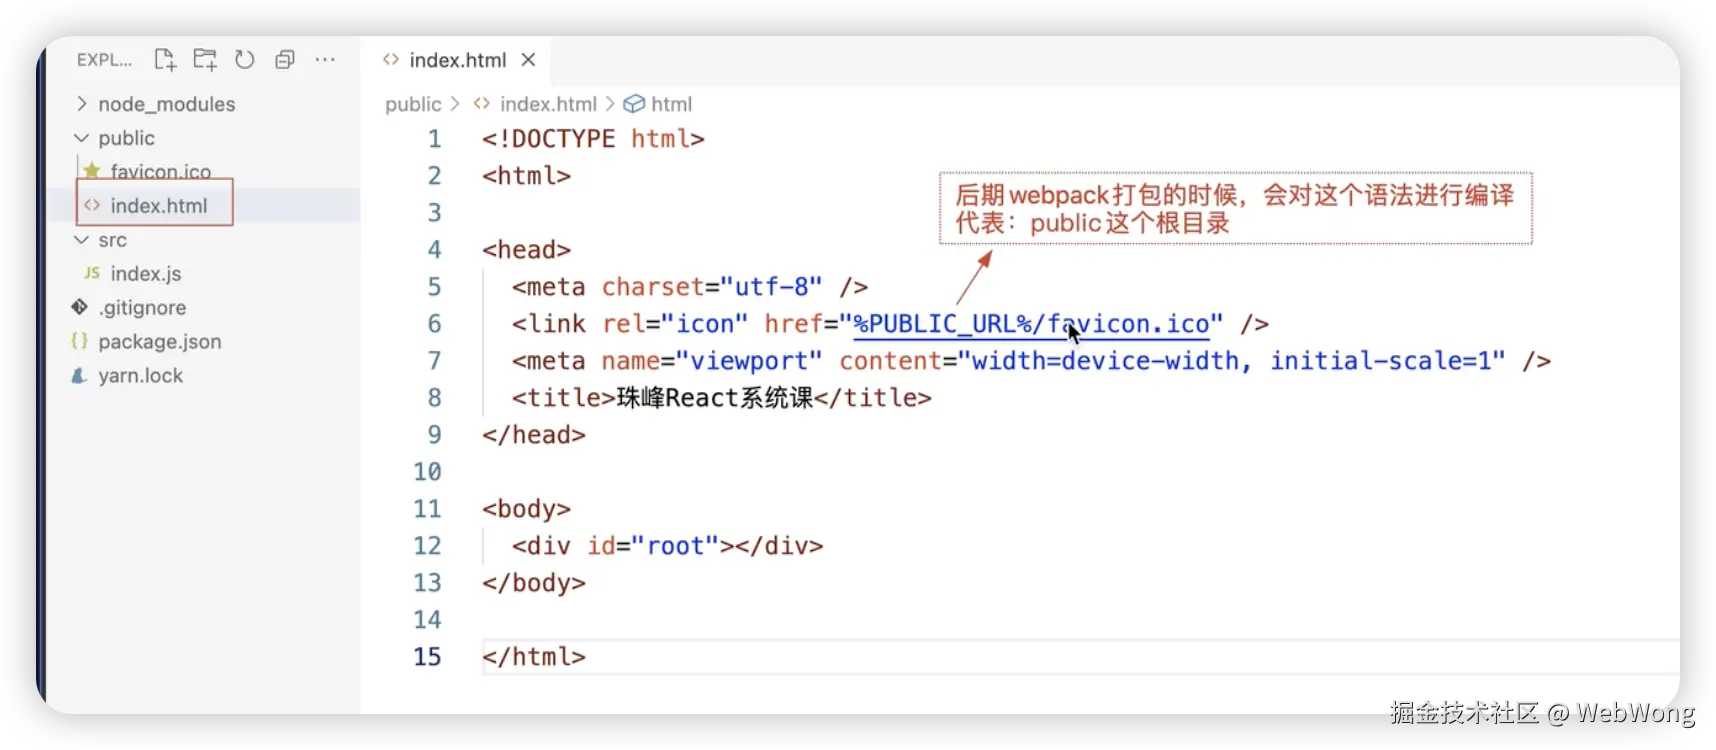Place cursor in the DOCTYPE html line

pos(593,139)
